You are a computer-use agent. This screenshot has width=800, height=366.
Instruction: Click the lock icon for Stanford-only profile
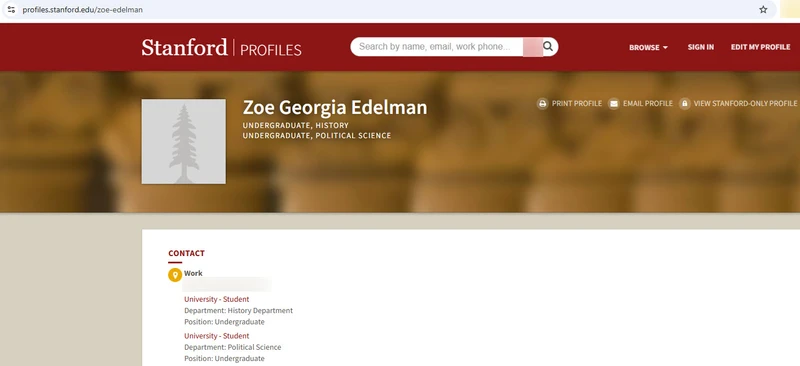685,104
